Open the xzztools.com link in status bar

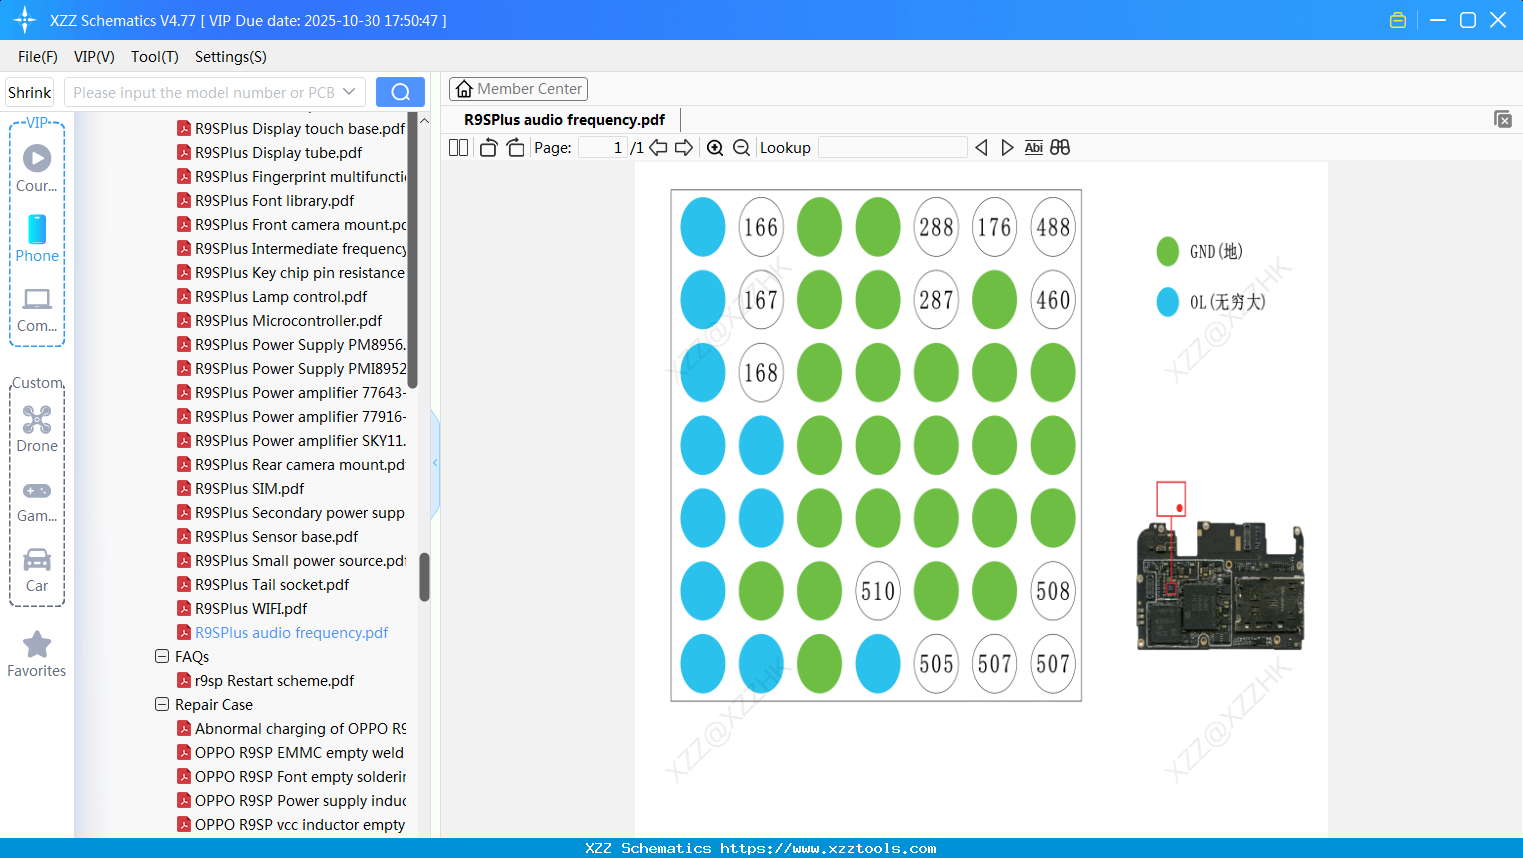pos(828,848)
